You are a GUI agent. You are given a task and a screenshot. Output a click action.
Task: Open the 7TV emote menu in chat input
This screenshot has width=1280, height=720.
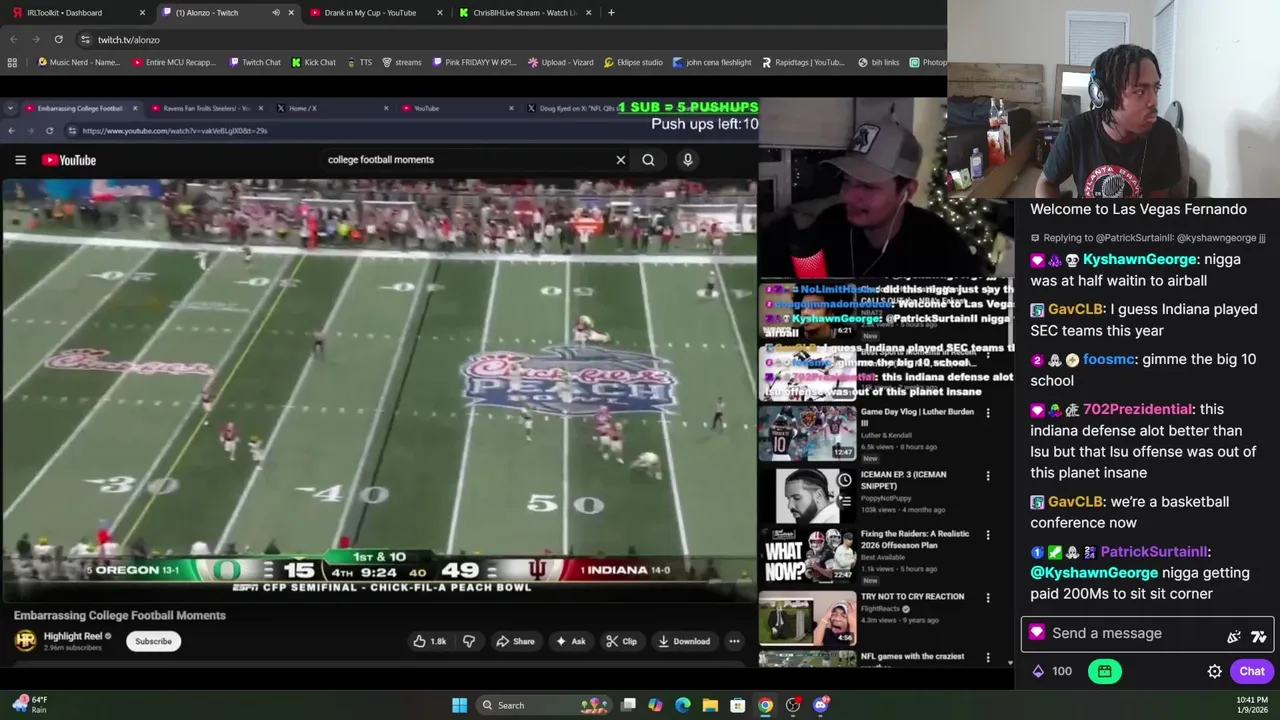point(1258,636)
